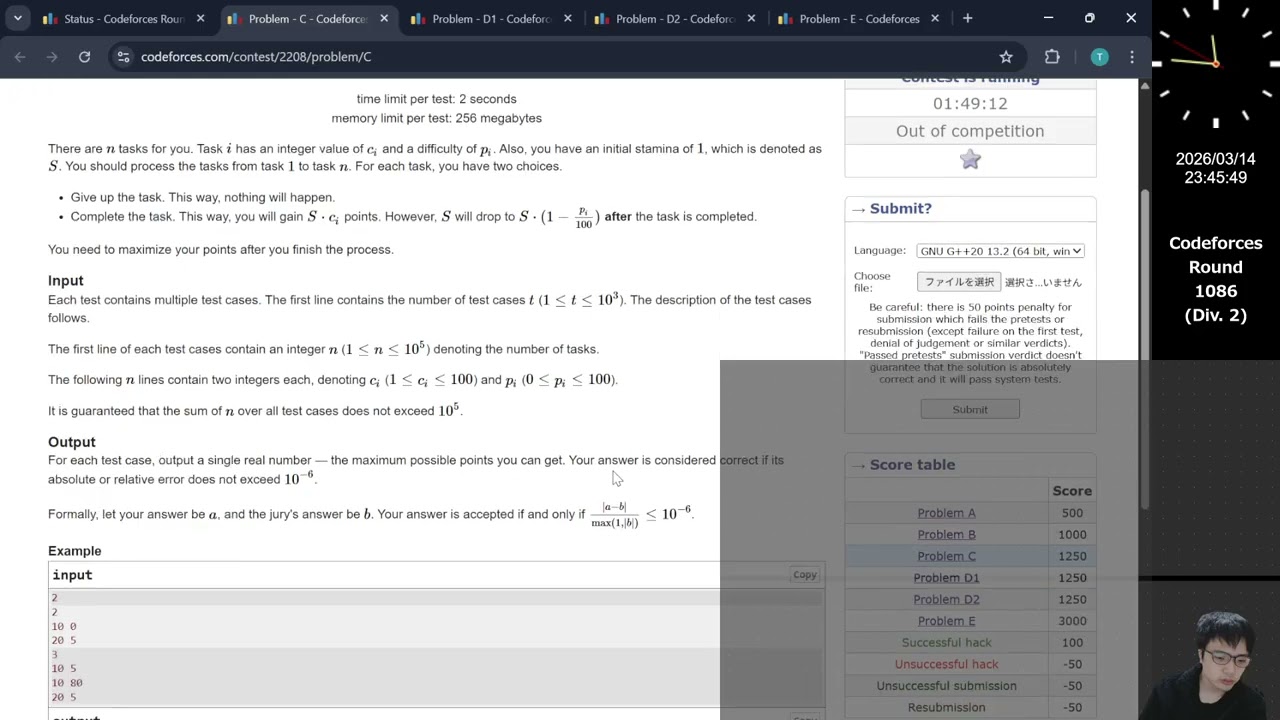This screenshot has width=1280, height=720.
Task: Copy the example input
Action: pyautogui.click(x=805, y=575)
